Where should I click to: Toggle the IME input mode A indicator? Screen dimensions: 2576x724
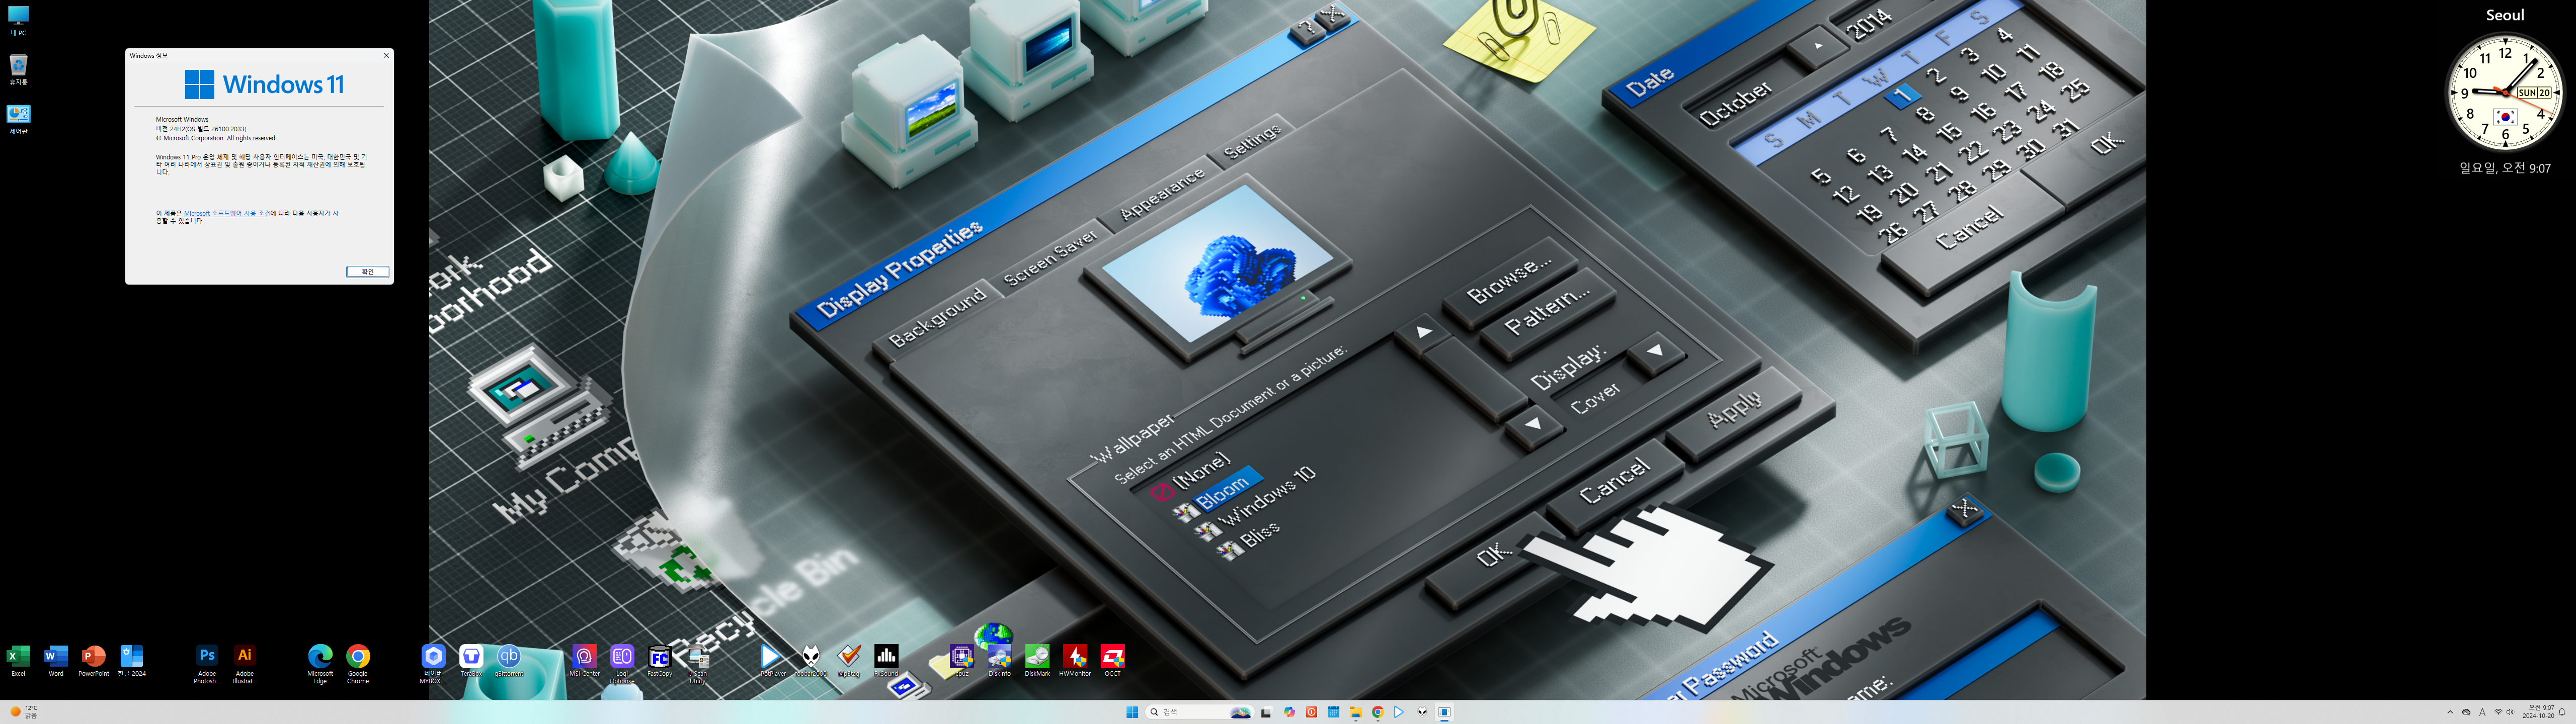(2482, 712)
